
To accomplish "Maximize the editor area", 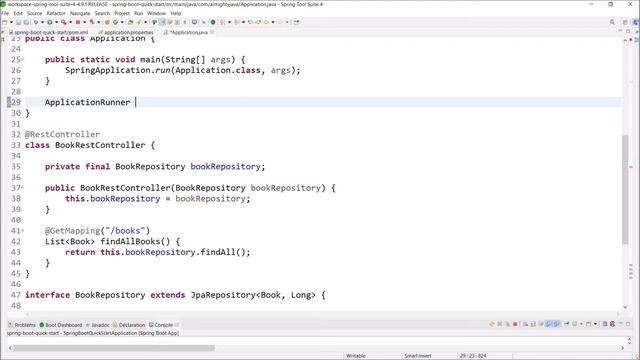I will (x=628, y=31).
